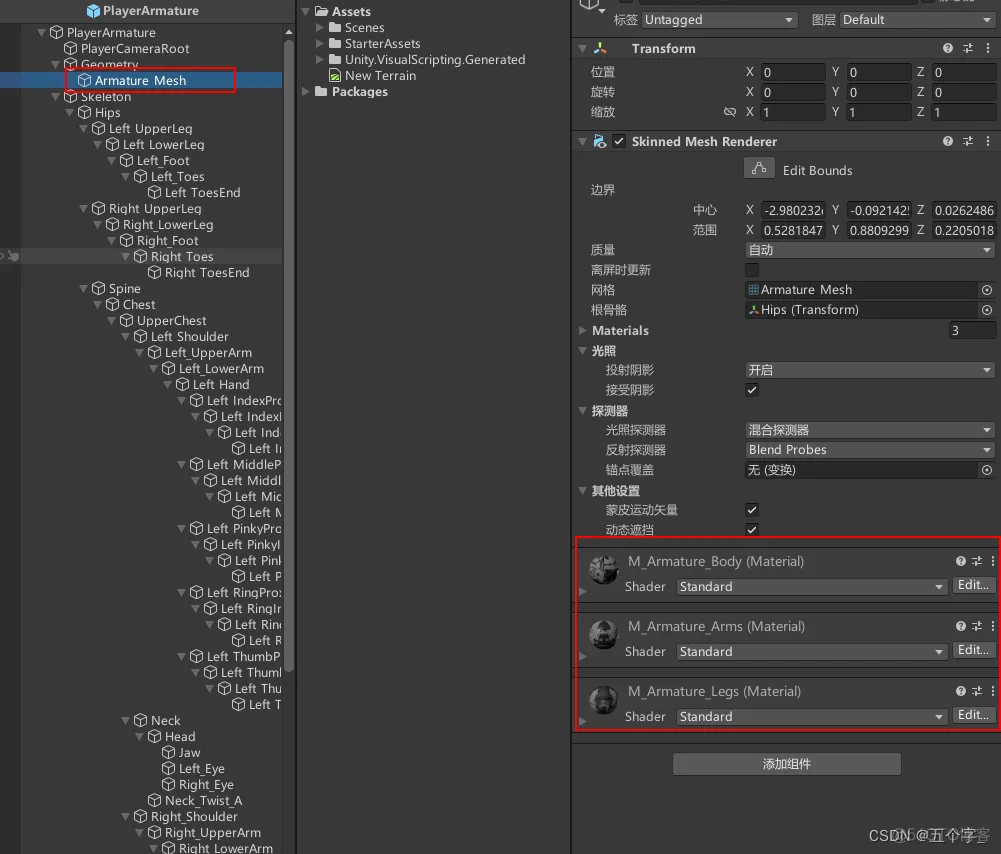Select Neck_Twist_A in hierarchy

(x=204, y=800)
